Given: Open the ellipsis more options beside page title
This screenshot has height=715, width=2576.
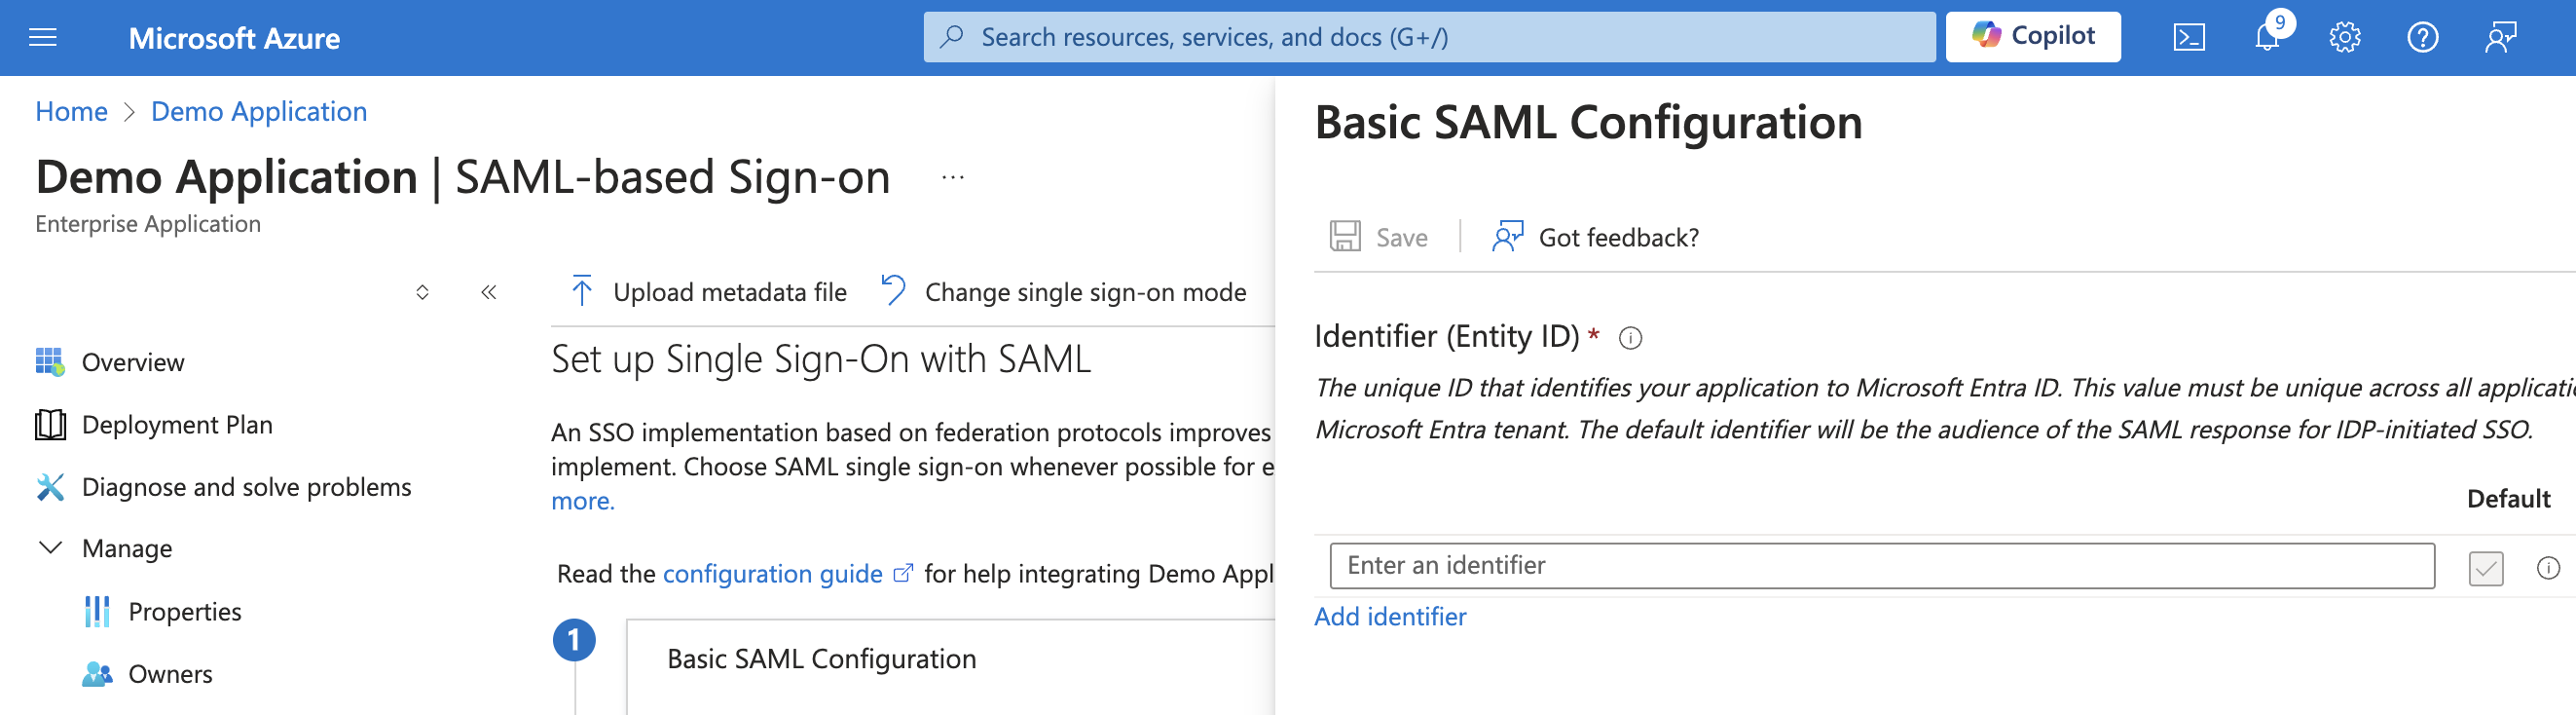Looking at the screenshot, I should coord(953,178).
